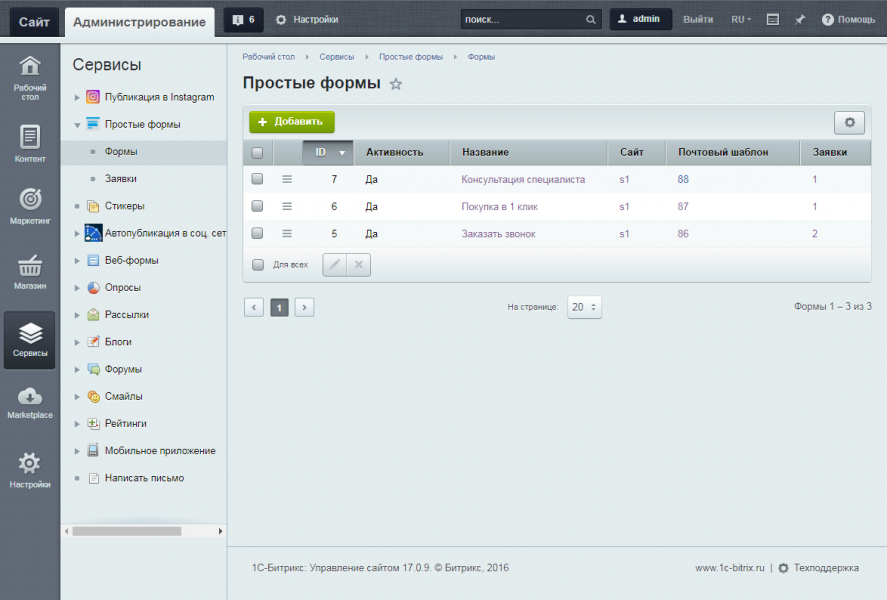Open the RU language dropdown
The width and height of the screenshot is (887, 600).
click(x=740, y=20)
